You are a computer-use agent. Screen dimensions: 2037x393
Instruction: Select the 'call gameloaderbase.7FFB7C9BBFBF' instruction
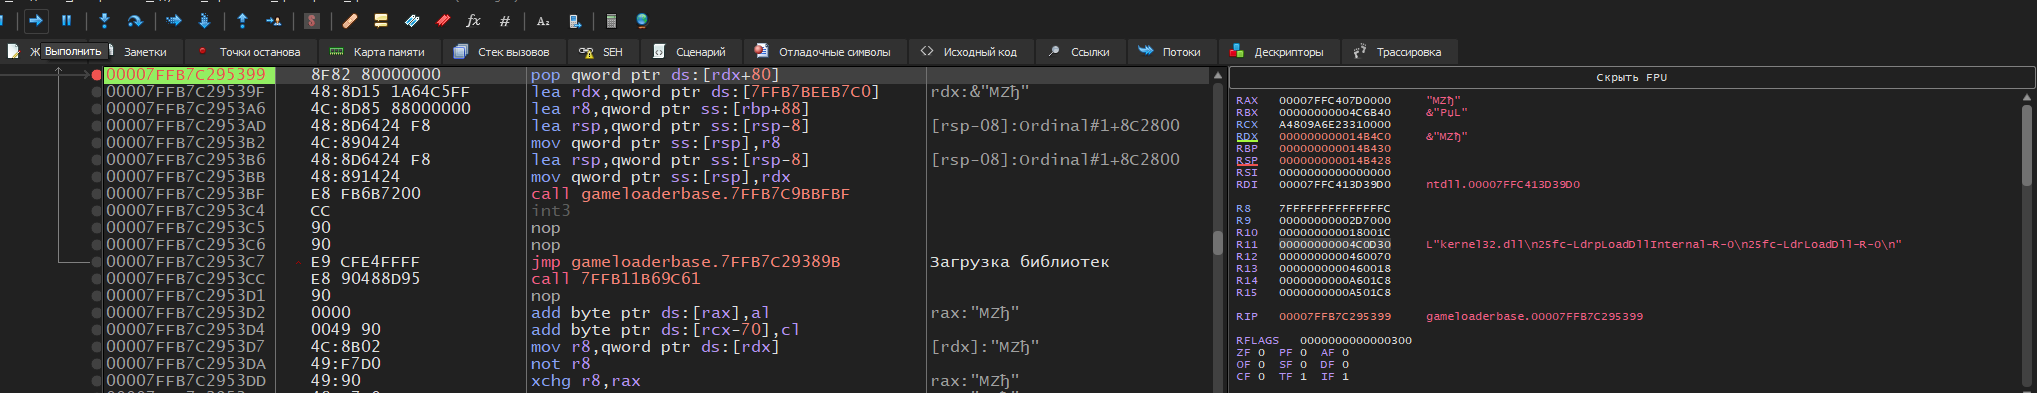[690, 194]
